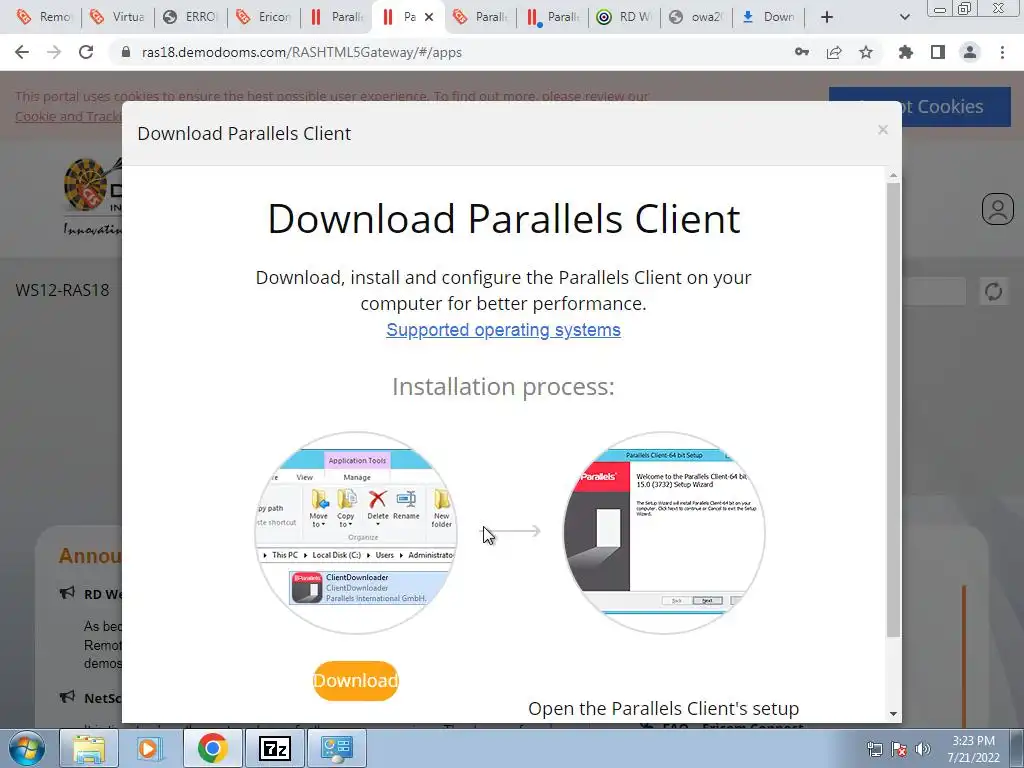The width and height of the screenshot is (1024, 768).
Task: Click the Chrome taskbar icon
Action: pyautogui.click(x=212, y=748)
